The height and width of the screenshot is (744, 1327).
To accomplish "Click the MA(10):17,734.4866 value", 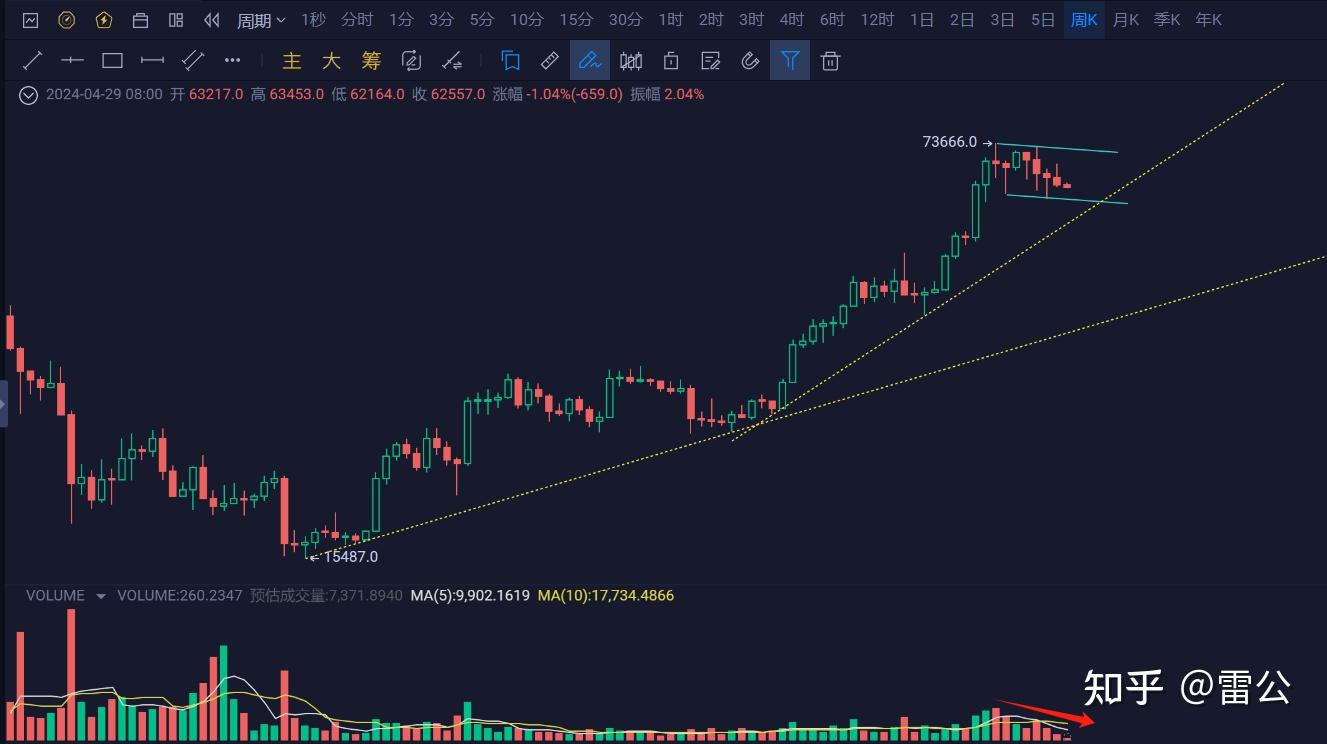I will (606, 596).
